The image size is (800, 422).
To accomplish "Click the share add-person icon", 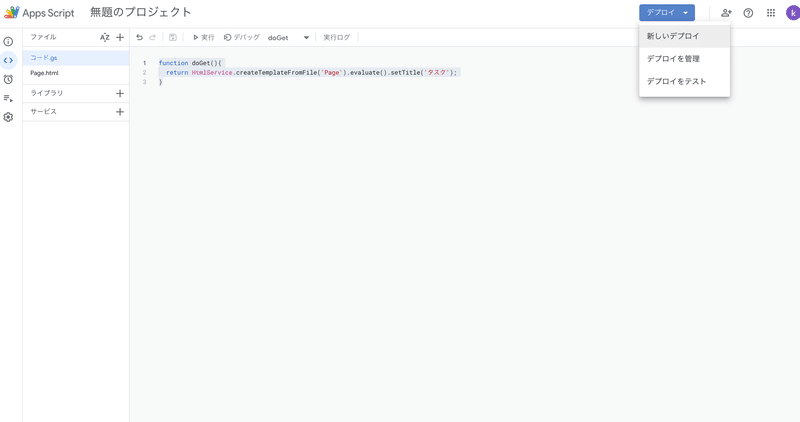I will pos(726,13).
